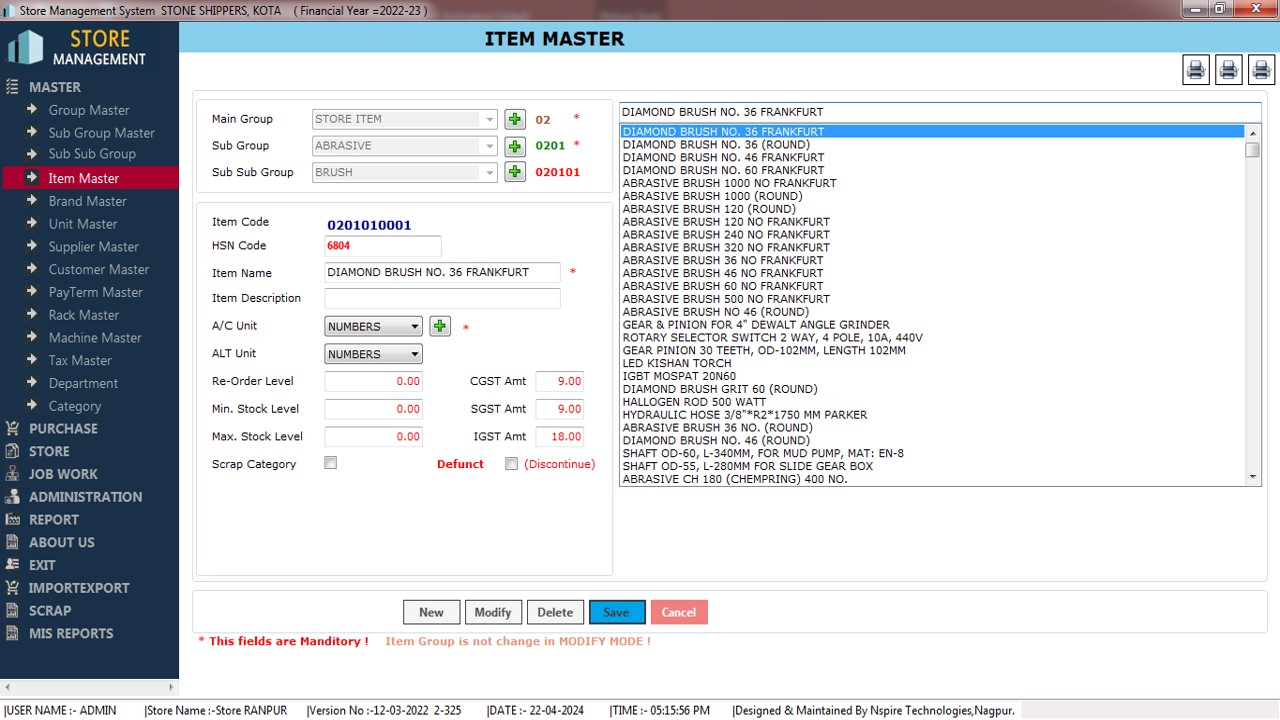Open Supplier Master from the sidebar

tap(93, 246)
